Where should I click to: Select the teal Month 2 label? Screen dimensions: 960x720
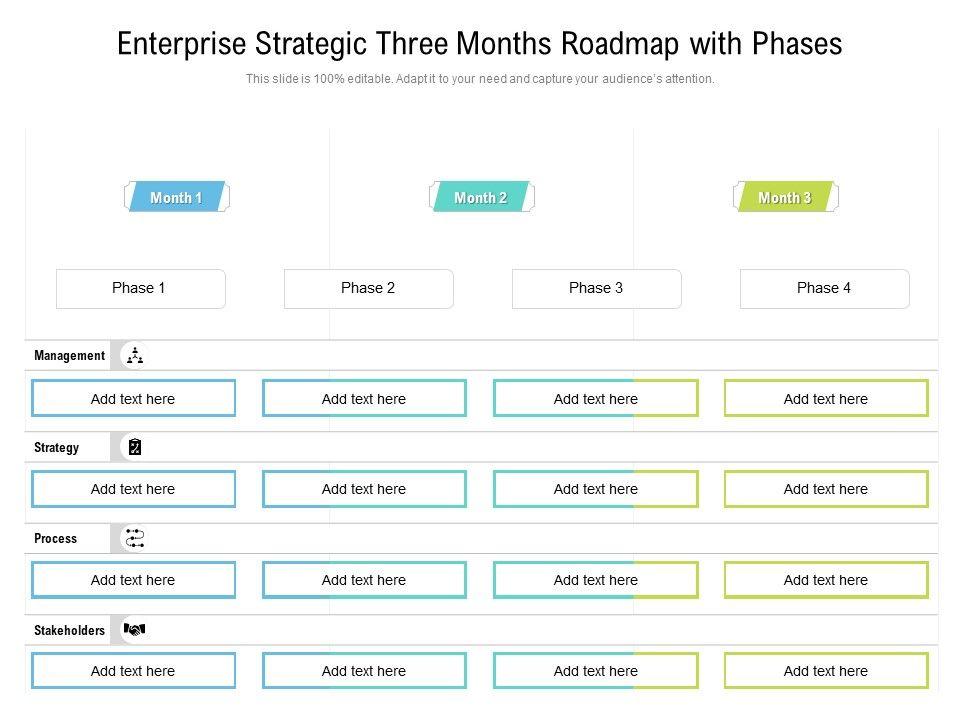480,198
